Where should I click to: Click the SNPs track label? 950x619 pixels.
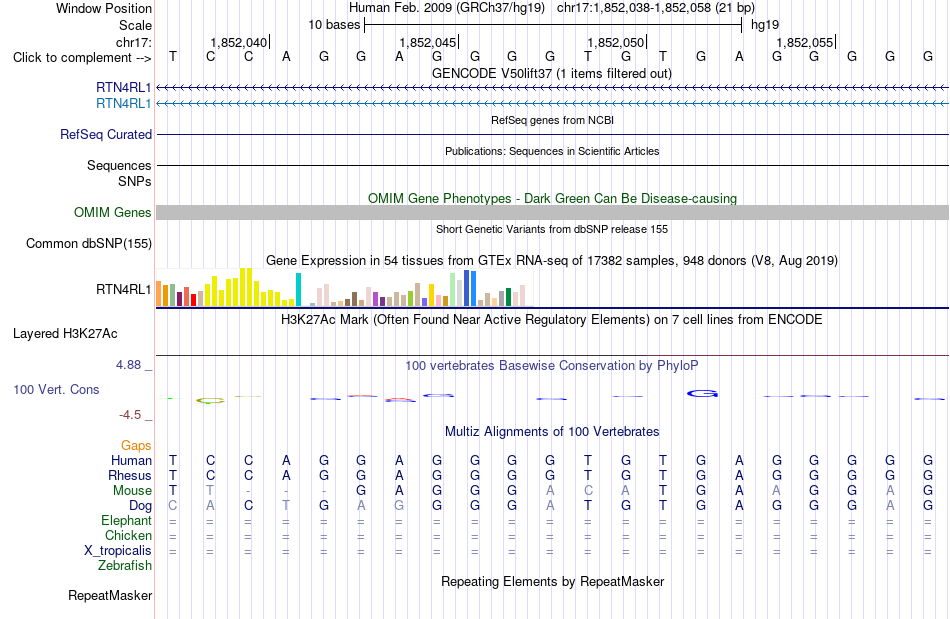pos(135,181)
